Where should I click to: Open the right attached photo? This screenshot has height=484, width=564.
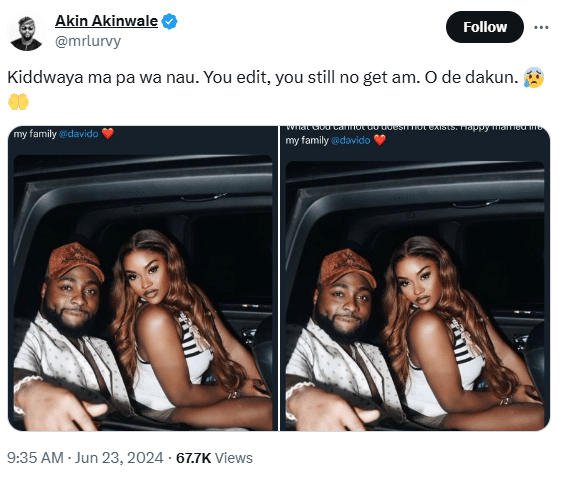[x=415, y=278]
